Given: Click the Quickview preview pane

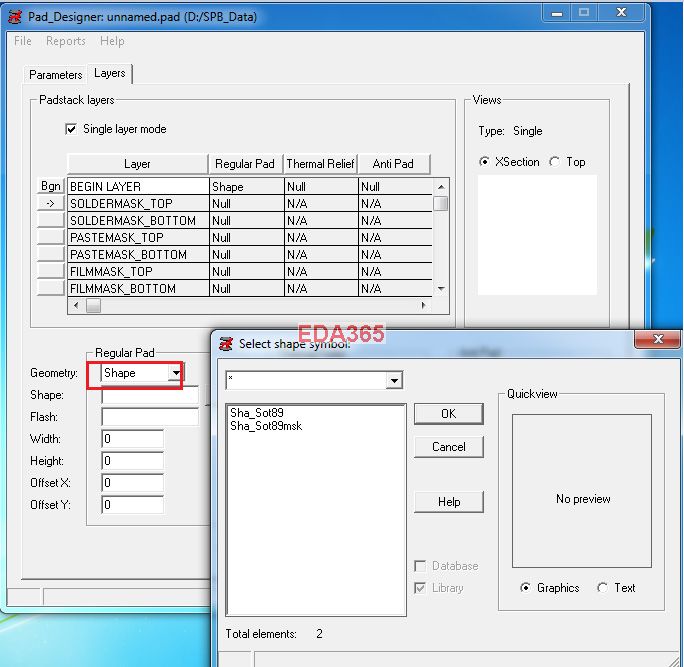Looking at the screenshot, I should (x=582, y=491).
